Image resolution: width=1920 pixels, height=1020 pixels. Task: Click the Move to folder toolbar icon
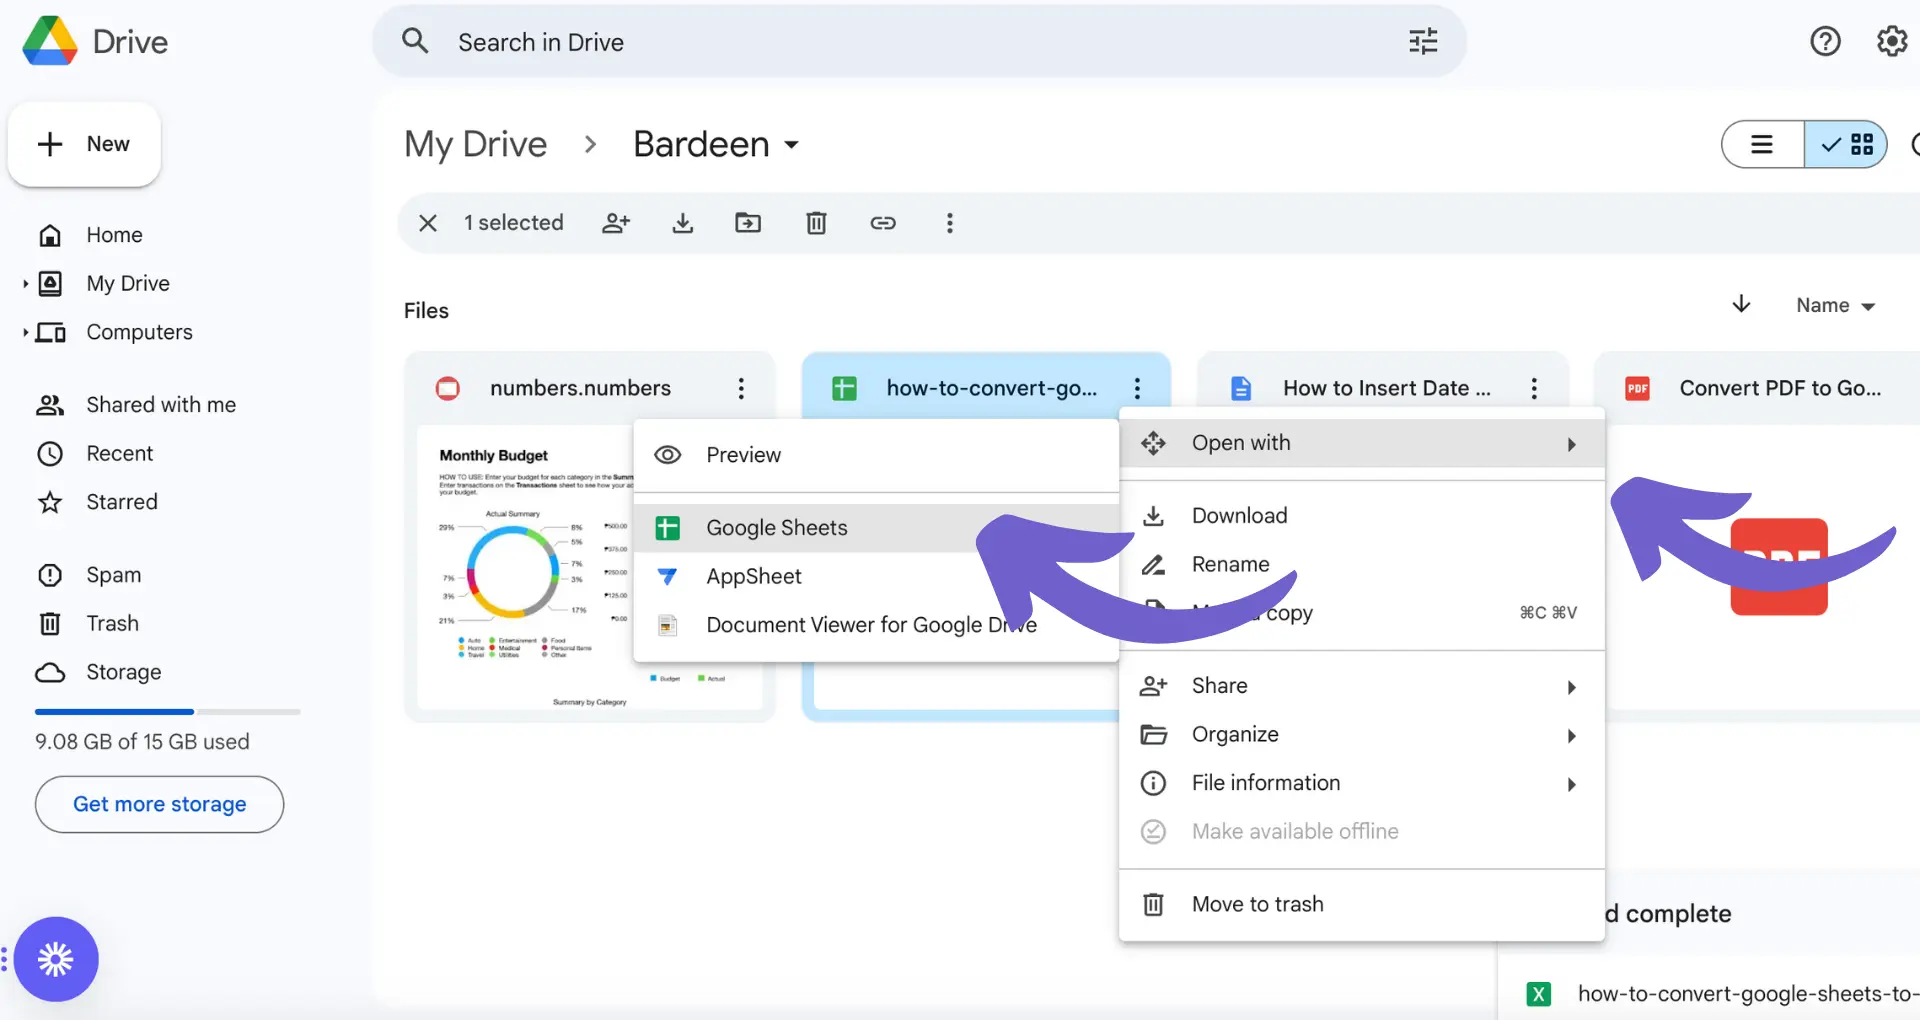coord(748,223)
